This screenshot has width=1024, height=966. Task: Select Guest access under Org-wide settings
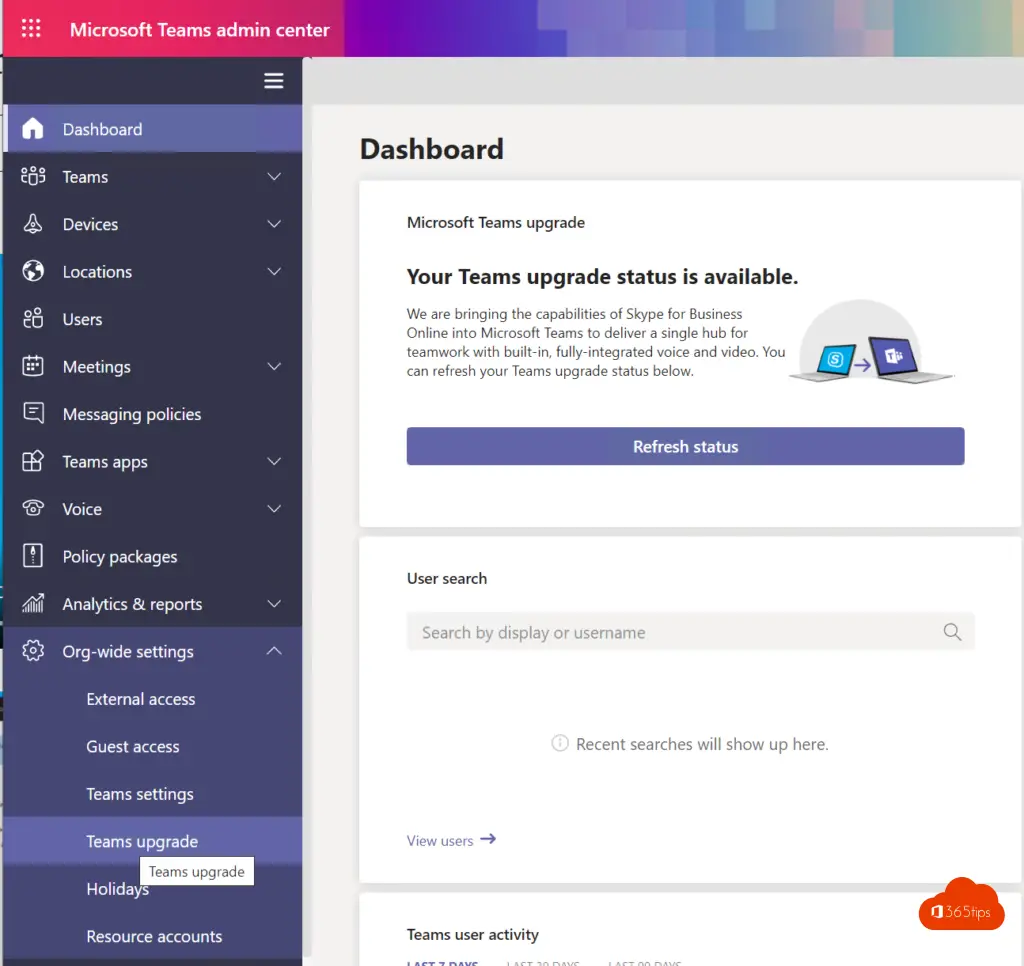click(x=153, y=747)
